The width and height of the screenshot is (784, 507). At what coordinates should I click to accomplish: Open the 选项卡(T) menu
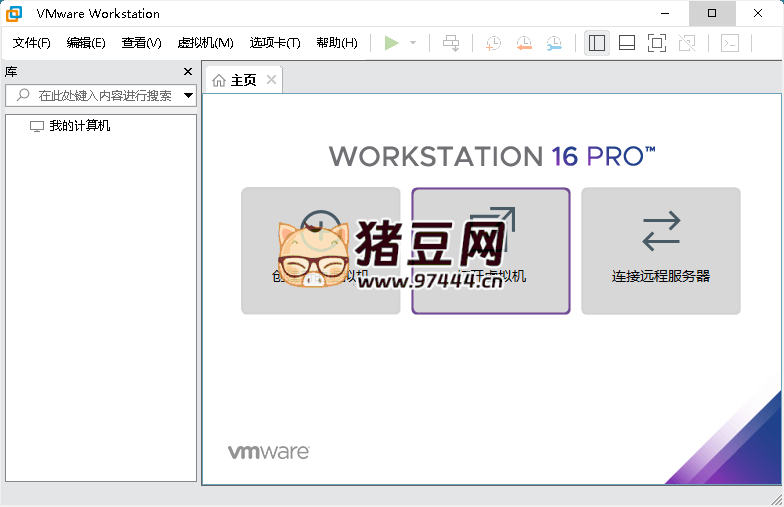pos(275,43)
